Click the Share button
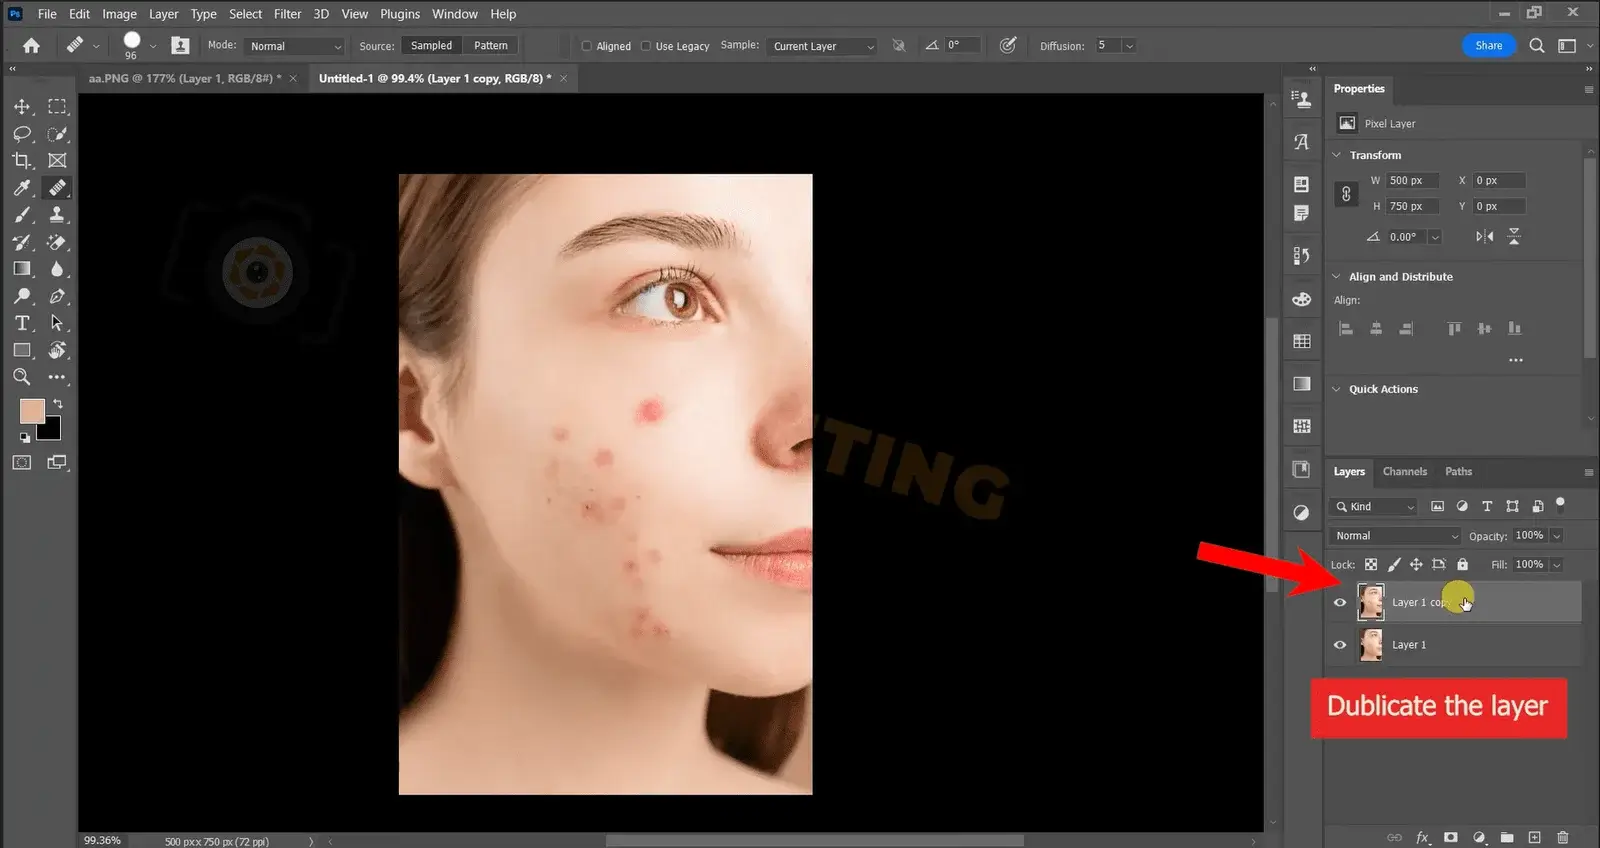Image resolution: width=1600 pixels, height=848 pixels. click(1488, 46)
